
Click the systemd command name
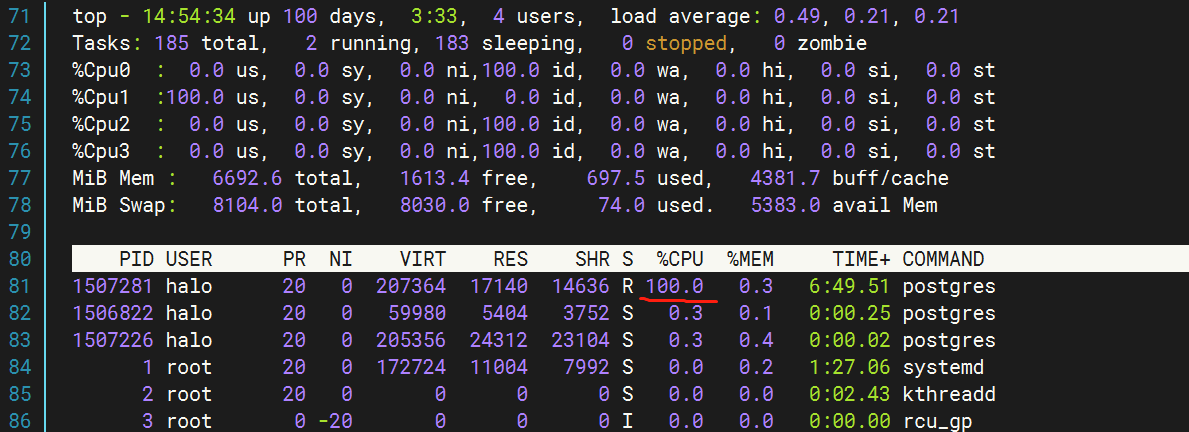click(943, 368)
